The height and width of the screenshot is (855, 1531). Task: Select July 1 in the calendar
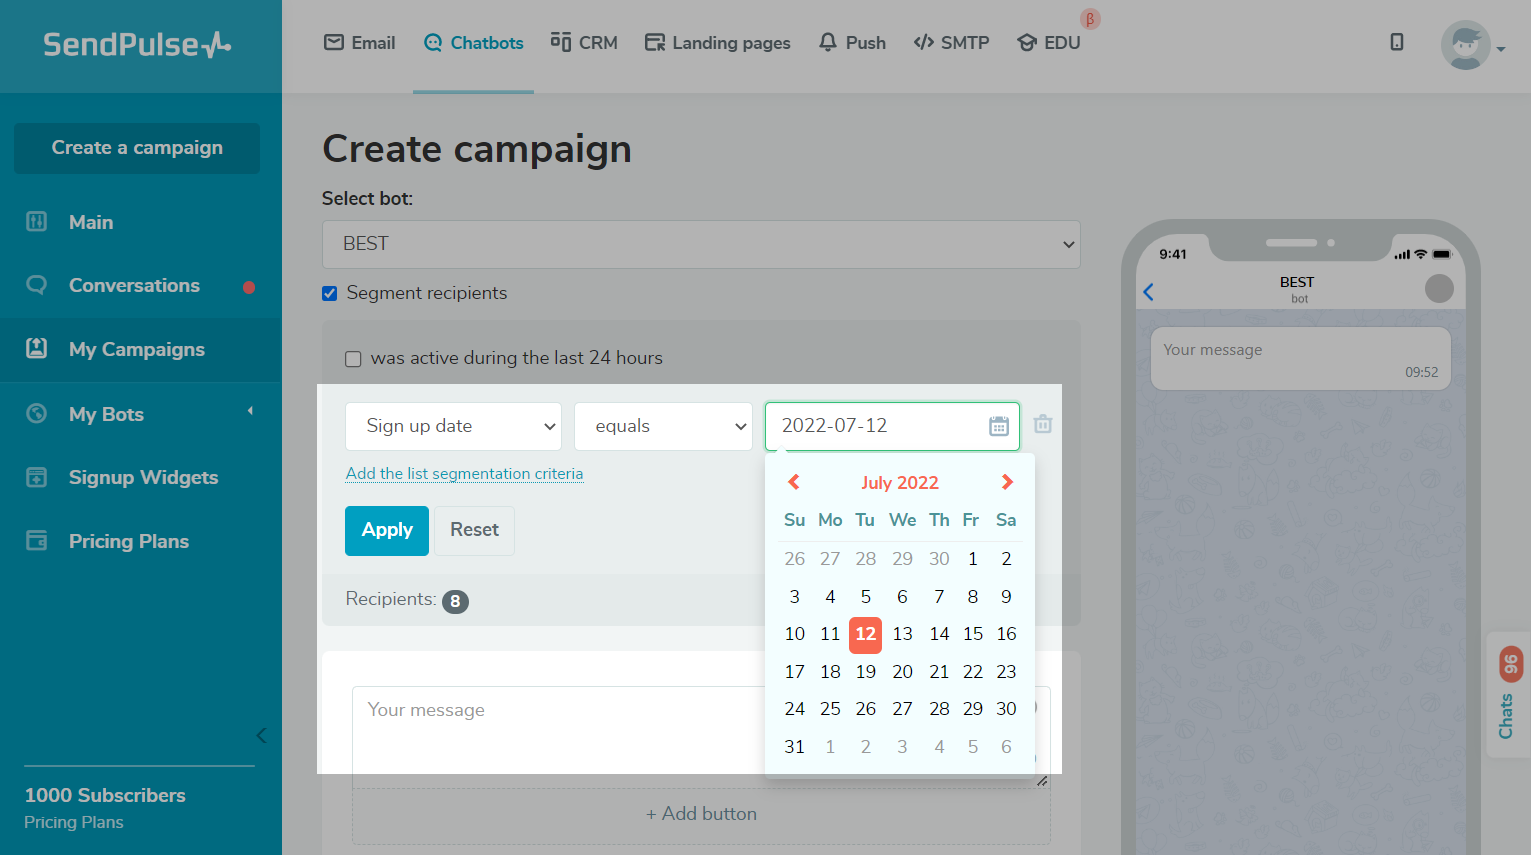[972, 559]
